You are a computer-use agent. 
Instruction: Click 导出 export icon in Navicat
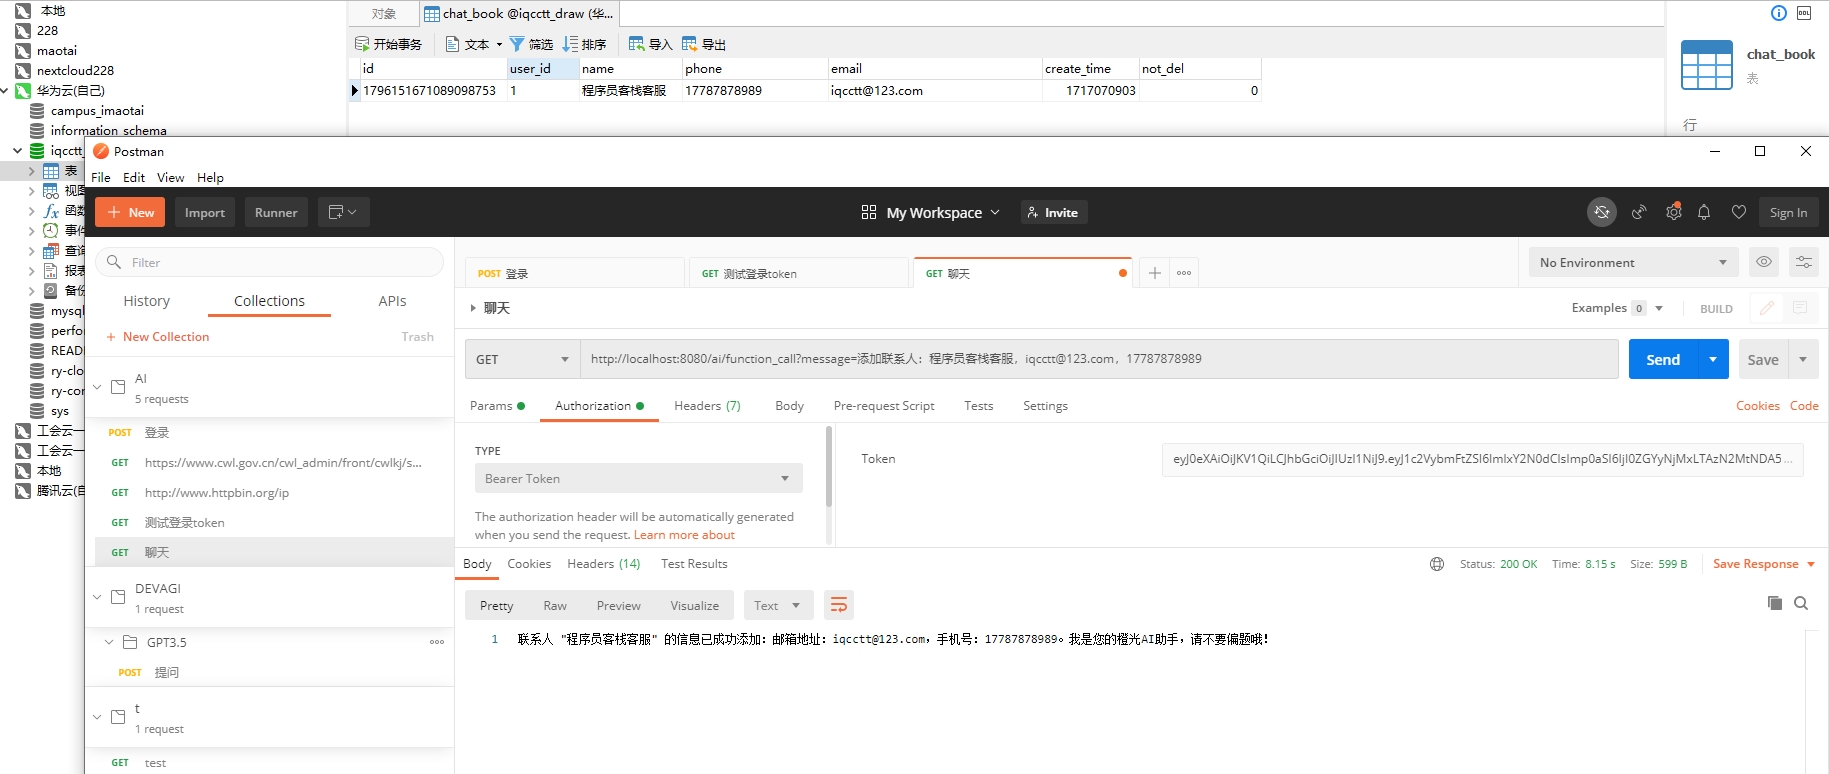(x=703, y=44)
